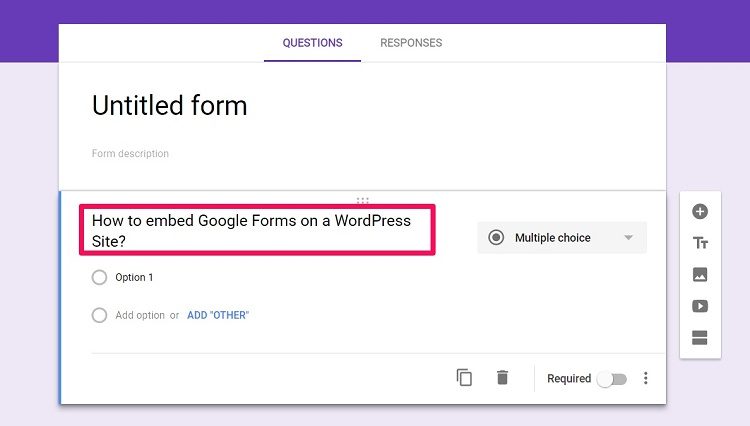Viewport: 750px width, 426px height.
Task: Switch to the Responses tab
Action: [x=411, y=43]
